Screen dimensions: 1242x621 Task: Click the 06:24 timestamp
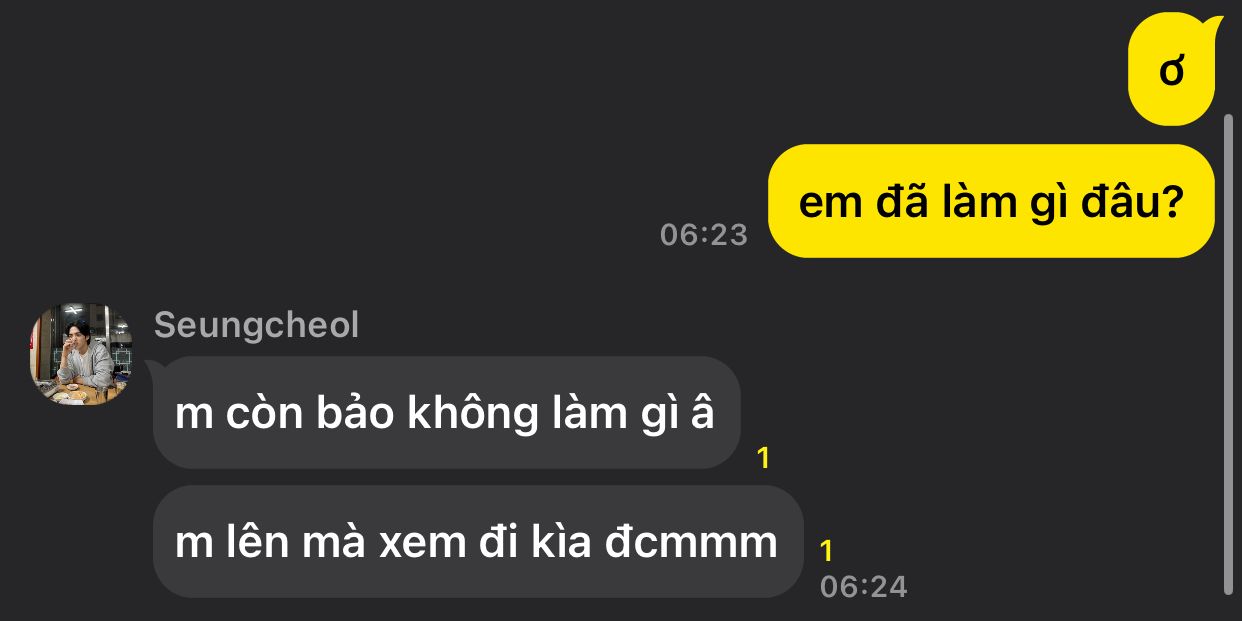863,586
